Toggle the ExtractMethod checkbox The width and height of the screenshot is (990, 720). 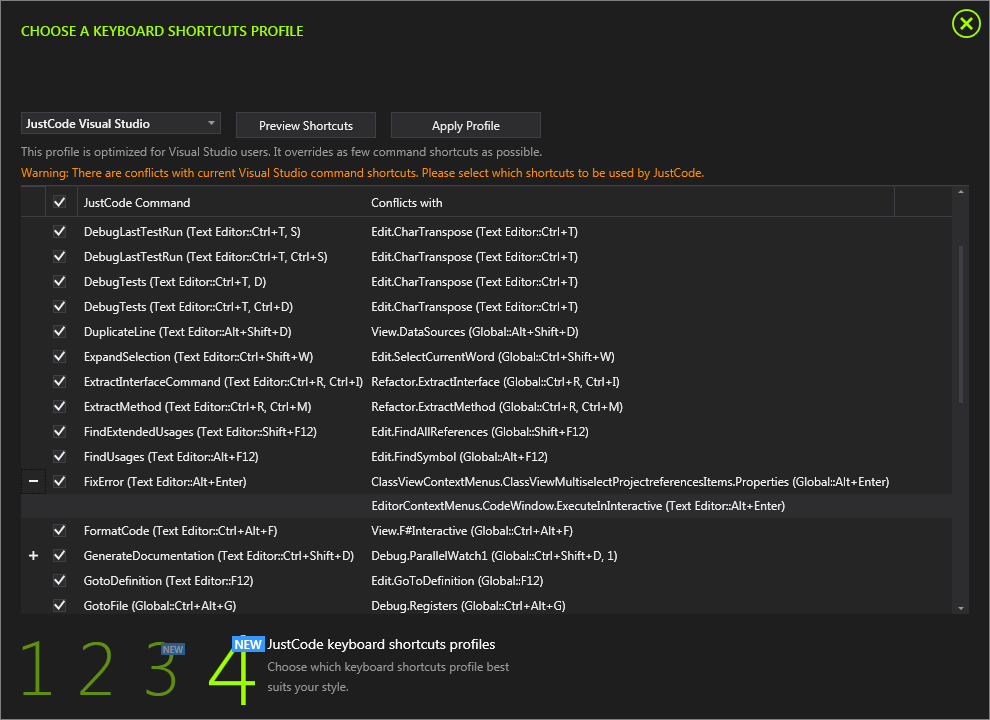click(60, 406)
